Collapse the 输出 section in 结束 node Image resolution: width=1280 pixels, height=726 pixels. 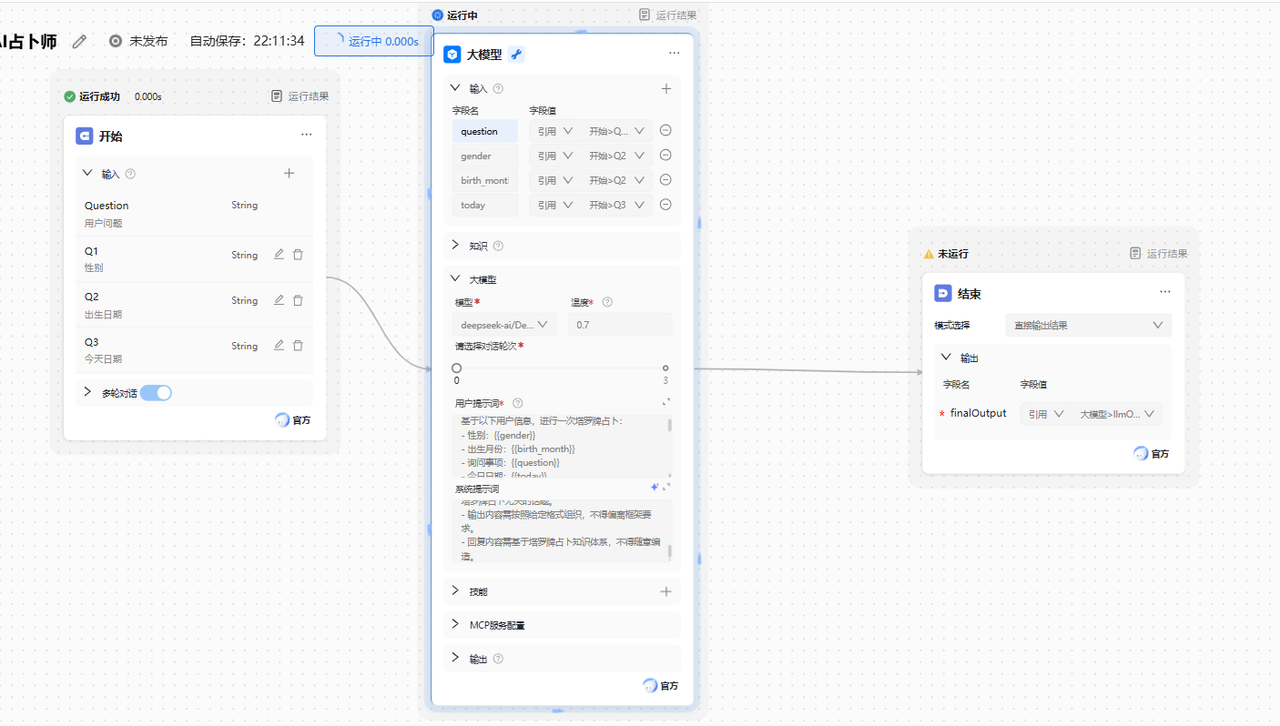945,357
